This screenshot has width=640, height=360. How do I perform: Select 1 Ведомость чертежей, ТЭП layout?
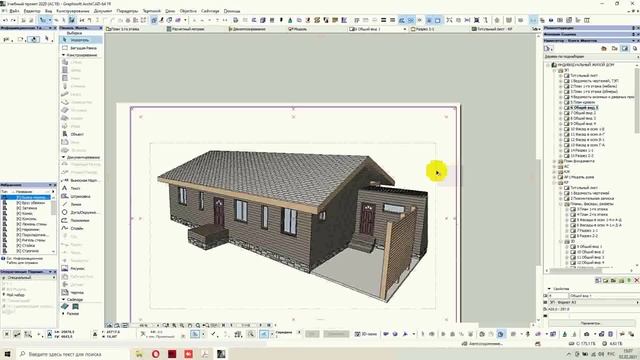coord(594,81)
